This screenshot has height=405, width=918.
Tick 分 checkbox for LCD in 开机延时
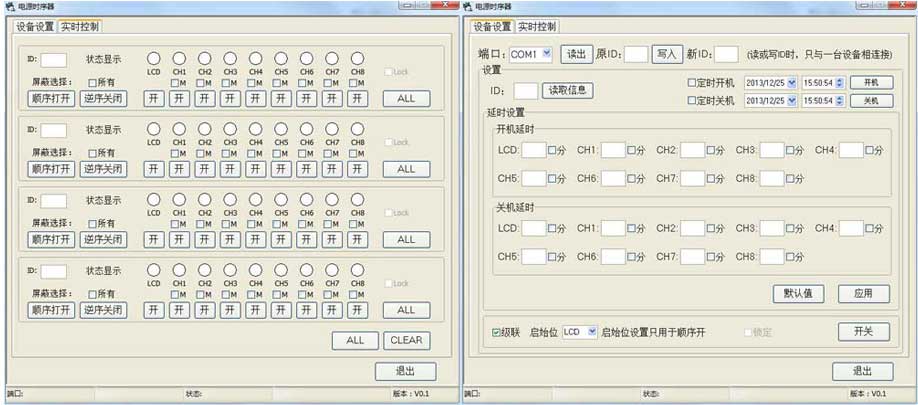pyautogui.click(x=552, y=150)
